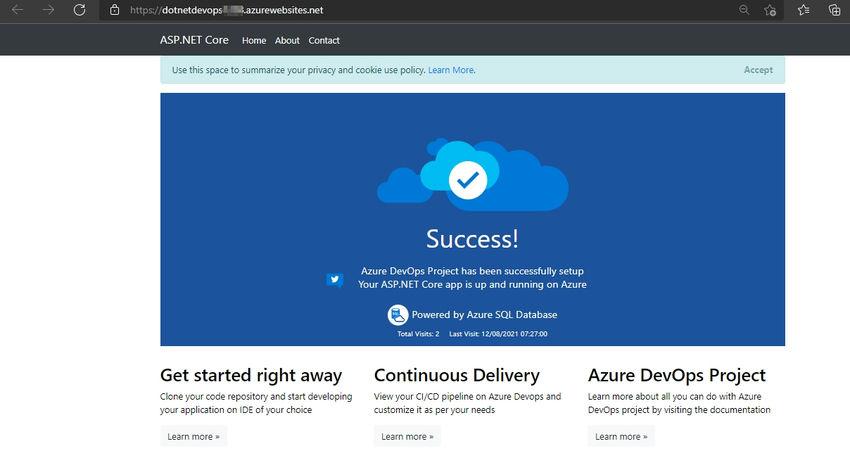Follow the privacy policy Learn More link

(451, 70)
